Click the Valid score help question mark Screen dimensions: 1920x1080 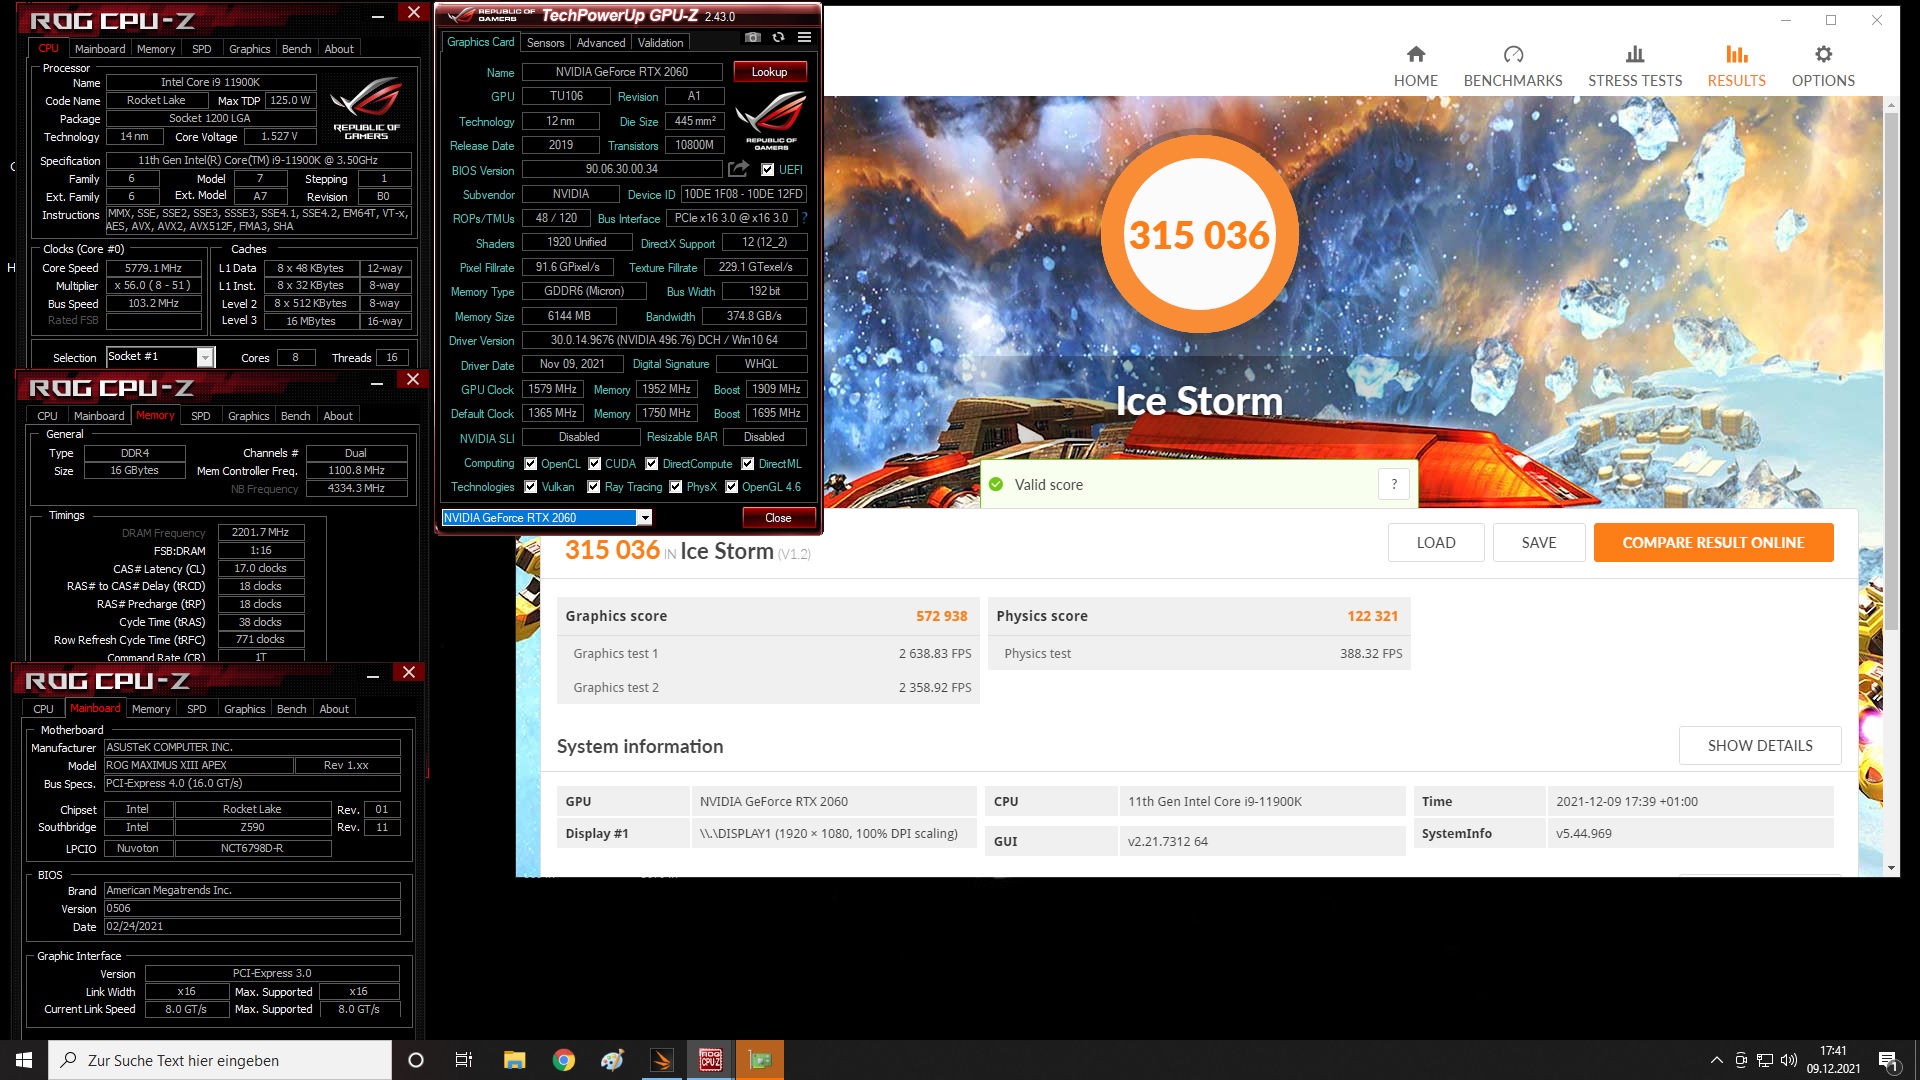[x=1394, y=484]
